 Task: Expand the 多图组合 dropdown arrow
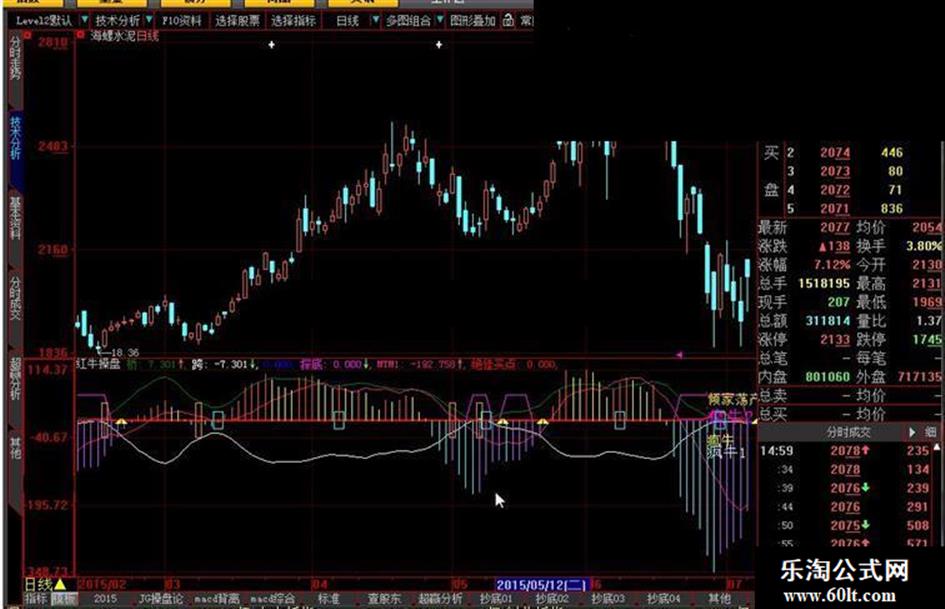pyautogui.click(x=439, y=20)
